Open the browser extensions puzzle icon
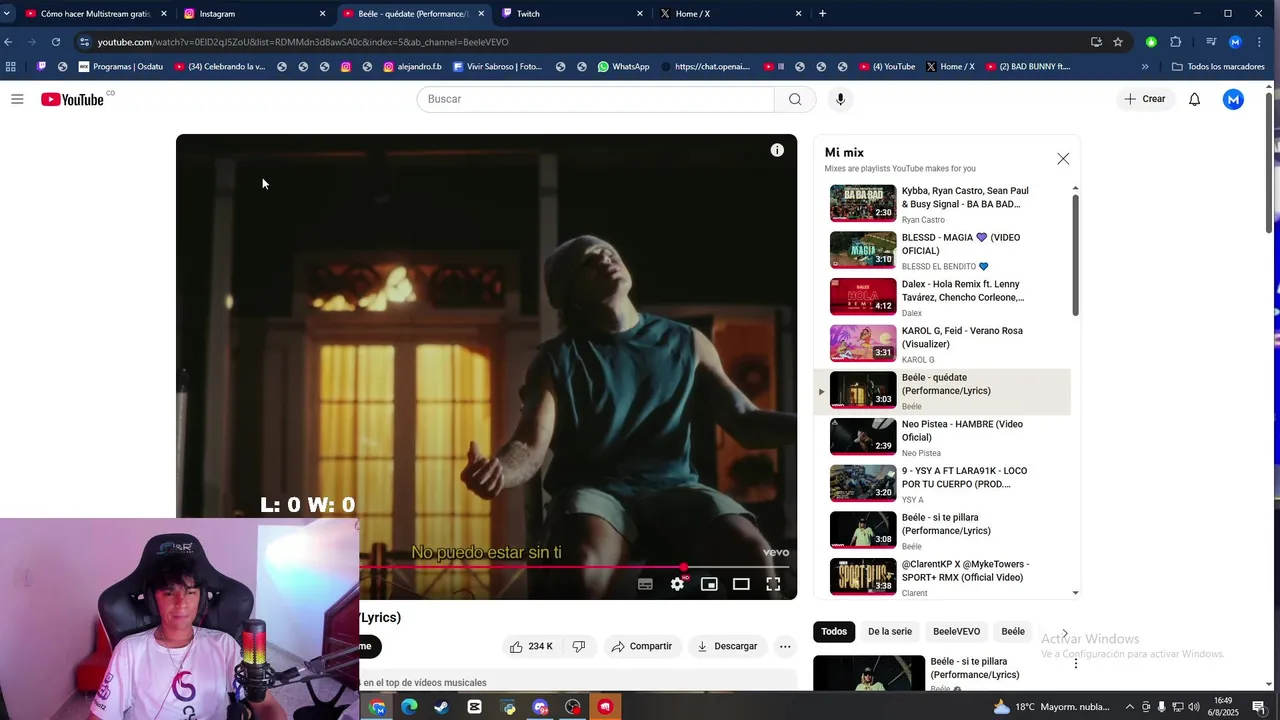The width and height of the screenshot is (1280, 720). (1176, 42)
